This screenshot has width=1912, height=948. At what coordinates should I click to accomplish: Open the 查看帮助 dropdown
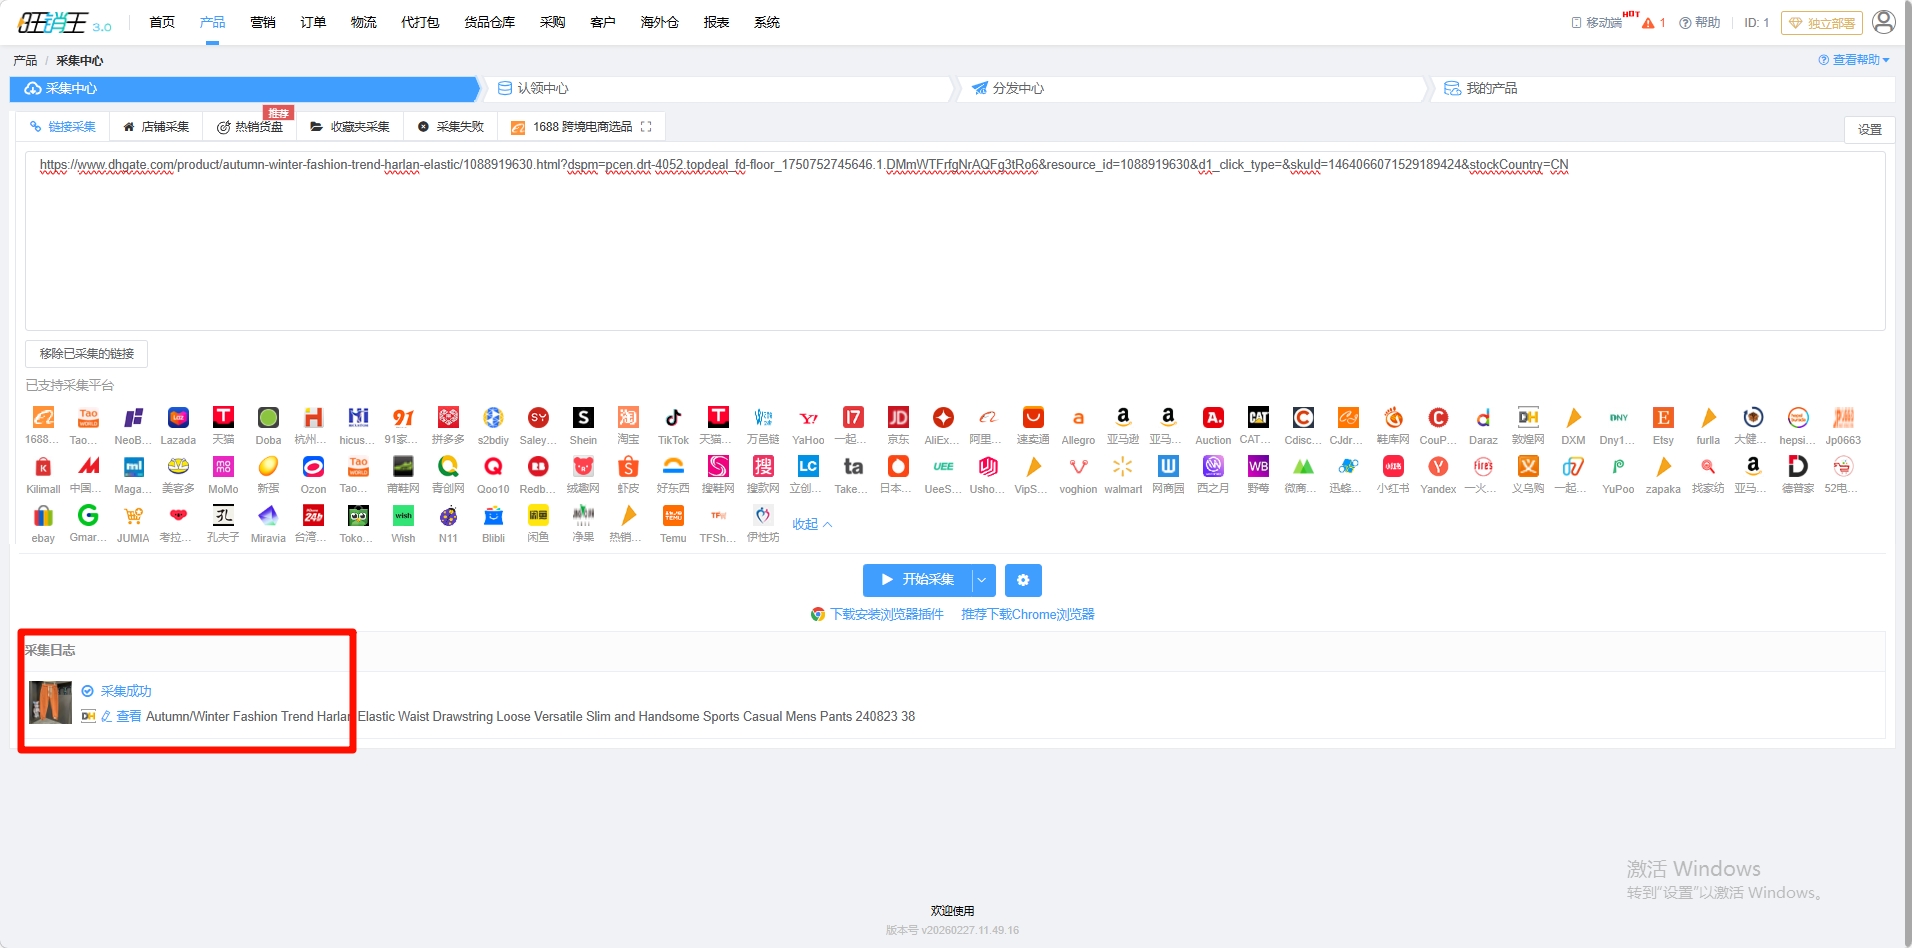click(x=1854, y=60)
